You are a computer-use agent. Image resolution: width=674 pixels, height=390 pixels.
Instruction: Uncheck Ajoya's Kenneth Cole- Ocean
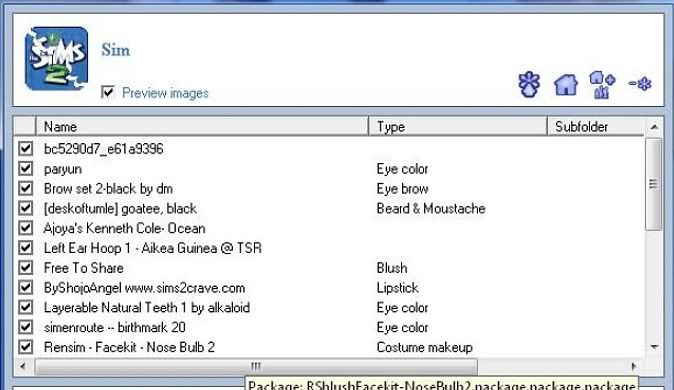[x=25, y=228]
